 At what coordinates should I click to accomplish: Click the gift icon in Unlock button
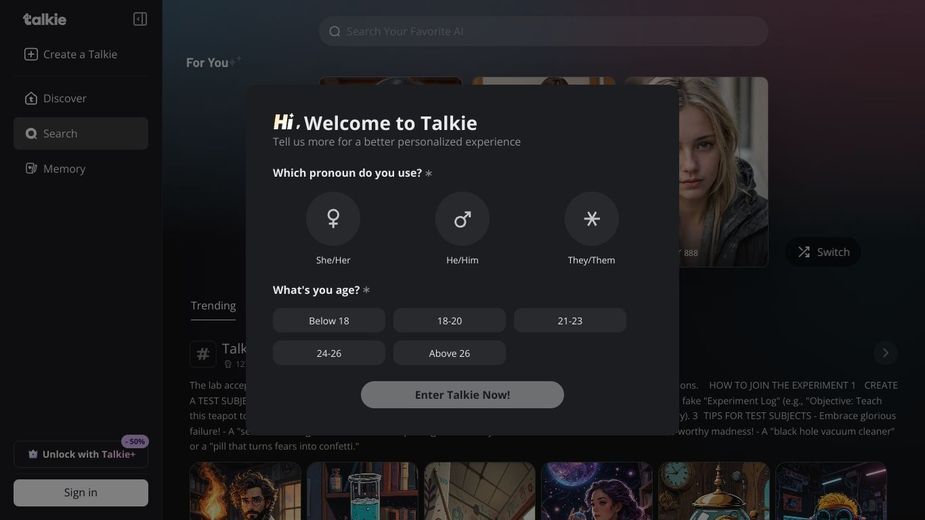33,454
